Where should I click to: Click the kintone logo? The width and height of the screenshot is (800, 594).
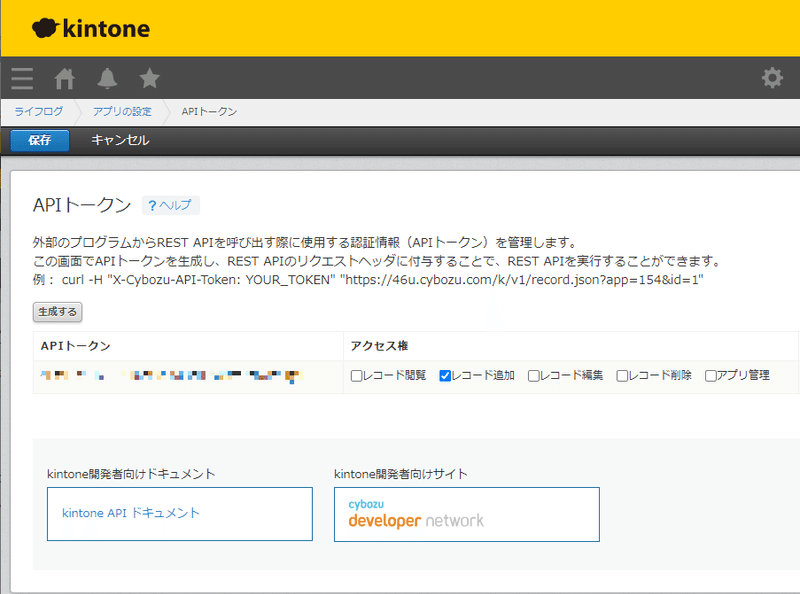pyautogui.click(x=91, y=29)
